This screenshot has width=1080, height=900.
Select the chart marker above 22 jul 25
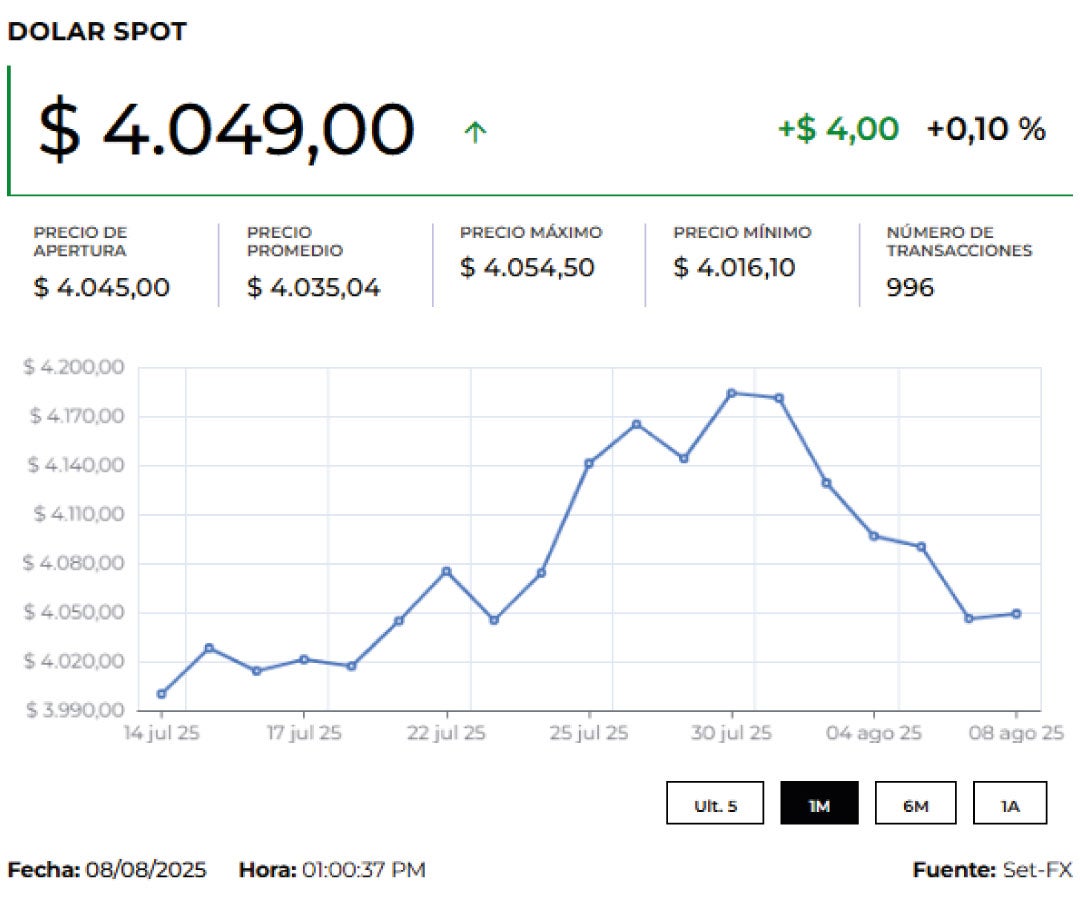pyautogui.click(x=446, y=571)
